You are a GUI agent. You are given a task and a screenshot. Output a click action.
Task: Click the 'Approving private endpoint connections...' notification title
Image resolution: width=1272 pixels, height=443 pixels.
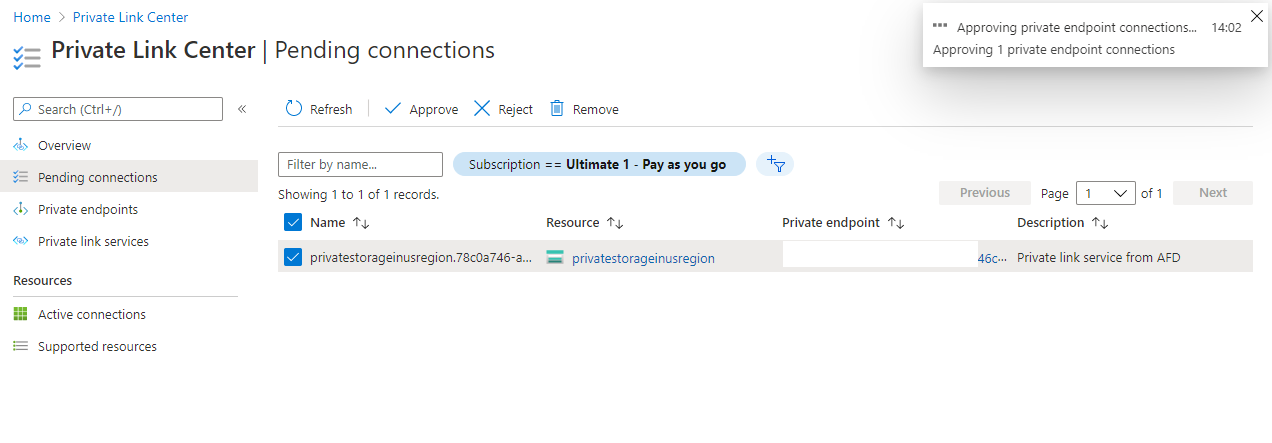pyautogui.click(x=1077, y=28)
